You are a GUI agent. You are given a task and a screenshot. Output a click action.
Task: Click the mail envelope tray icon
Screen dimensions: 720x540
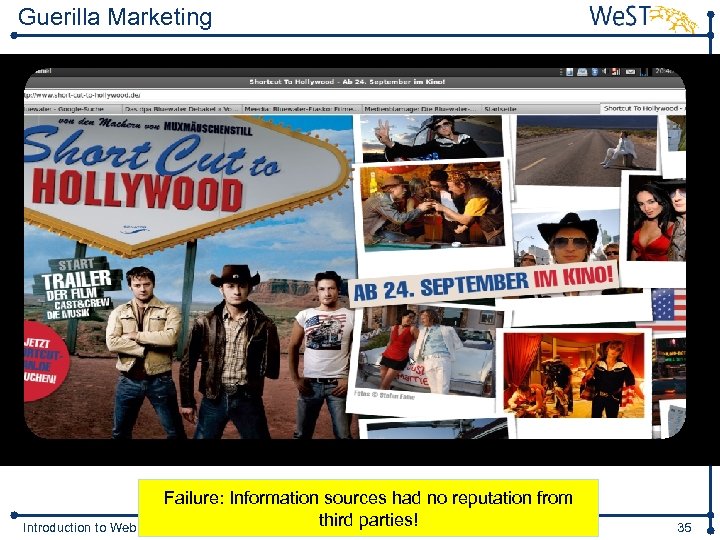(631, 72)
